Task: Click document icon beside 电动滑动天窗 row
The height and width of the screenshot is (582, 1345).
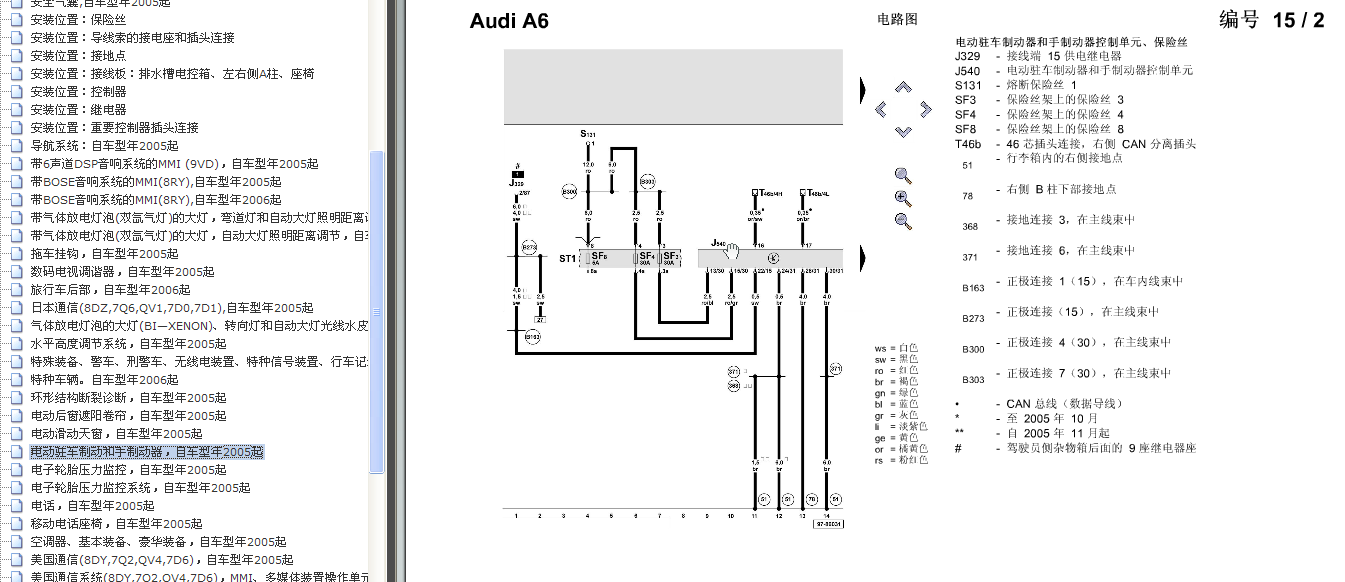Action: [x=15, y=433]
